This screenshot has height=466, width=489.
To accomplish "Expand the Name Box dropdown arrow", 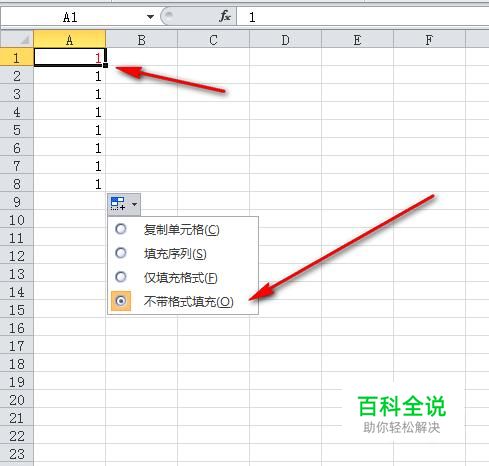I will click(x=150, y=17).
